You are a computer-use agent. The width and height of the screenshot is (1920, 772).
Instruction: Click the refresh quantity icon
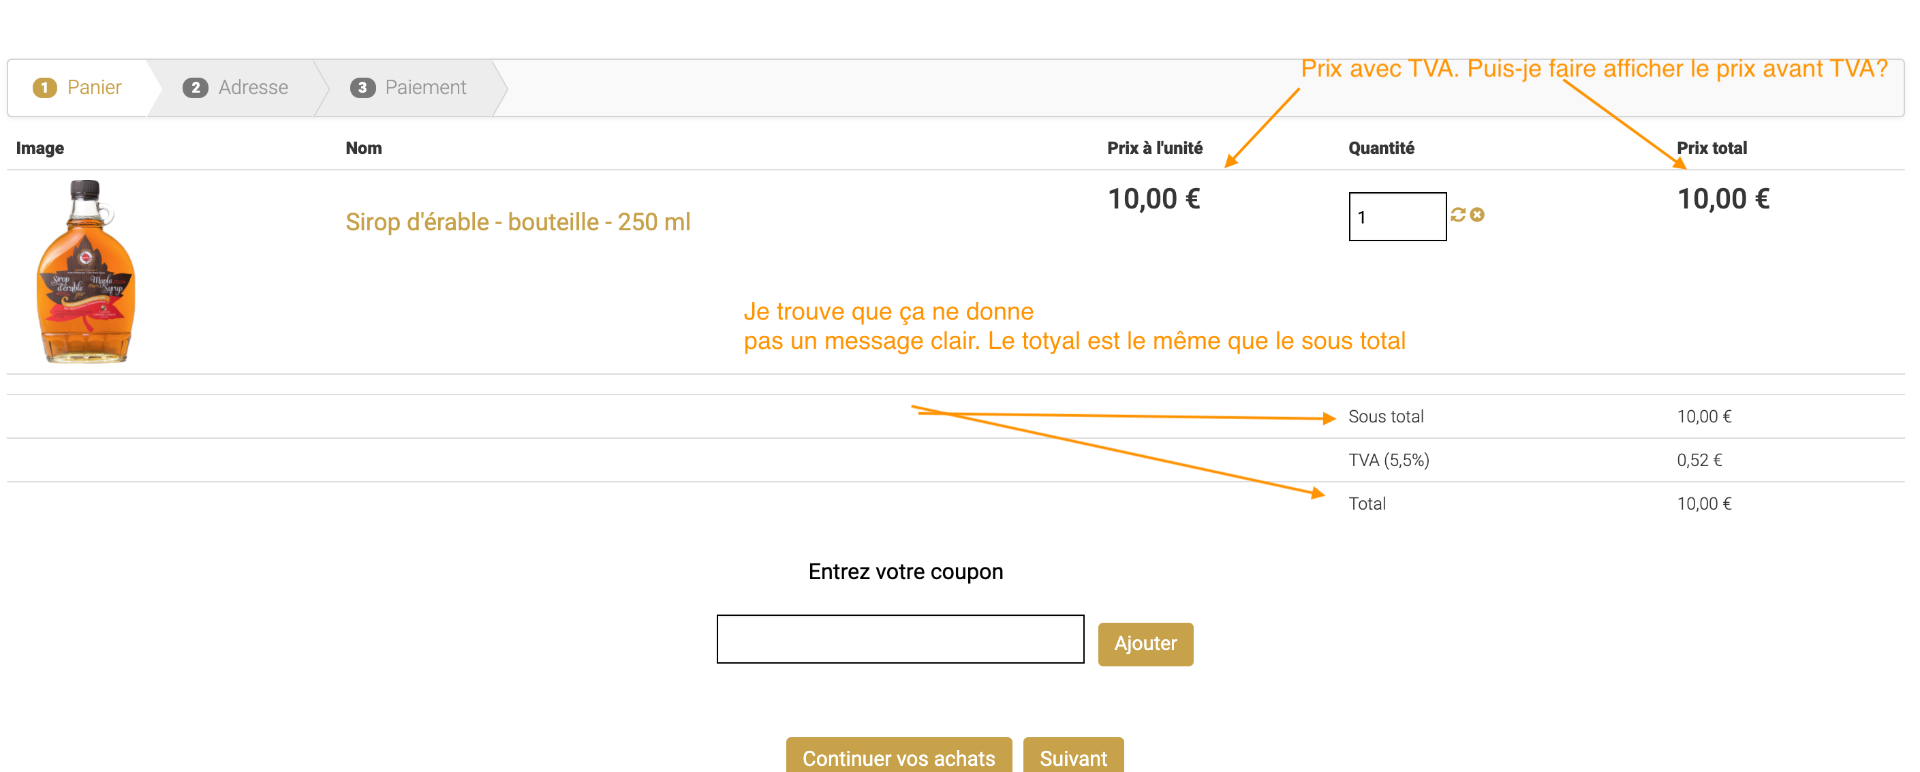(1458, 215)
